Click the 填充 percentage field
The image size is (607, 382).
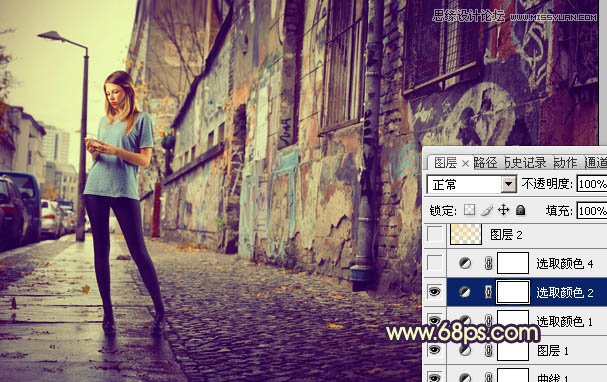coord(592,211)
